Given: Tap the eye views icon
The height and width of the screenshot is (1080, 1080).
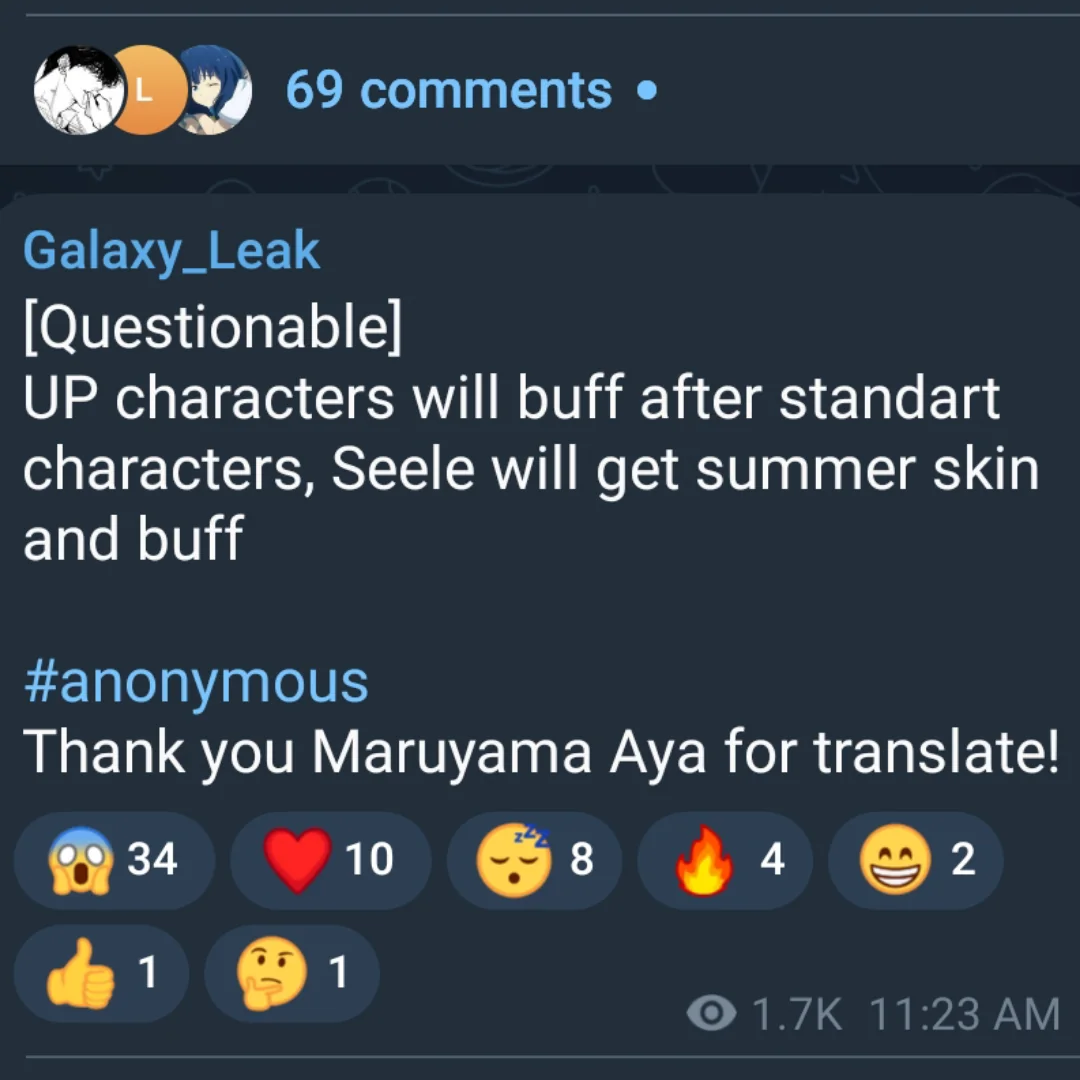Looking at the screenshot, I should (712, 1013).
